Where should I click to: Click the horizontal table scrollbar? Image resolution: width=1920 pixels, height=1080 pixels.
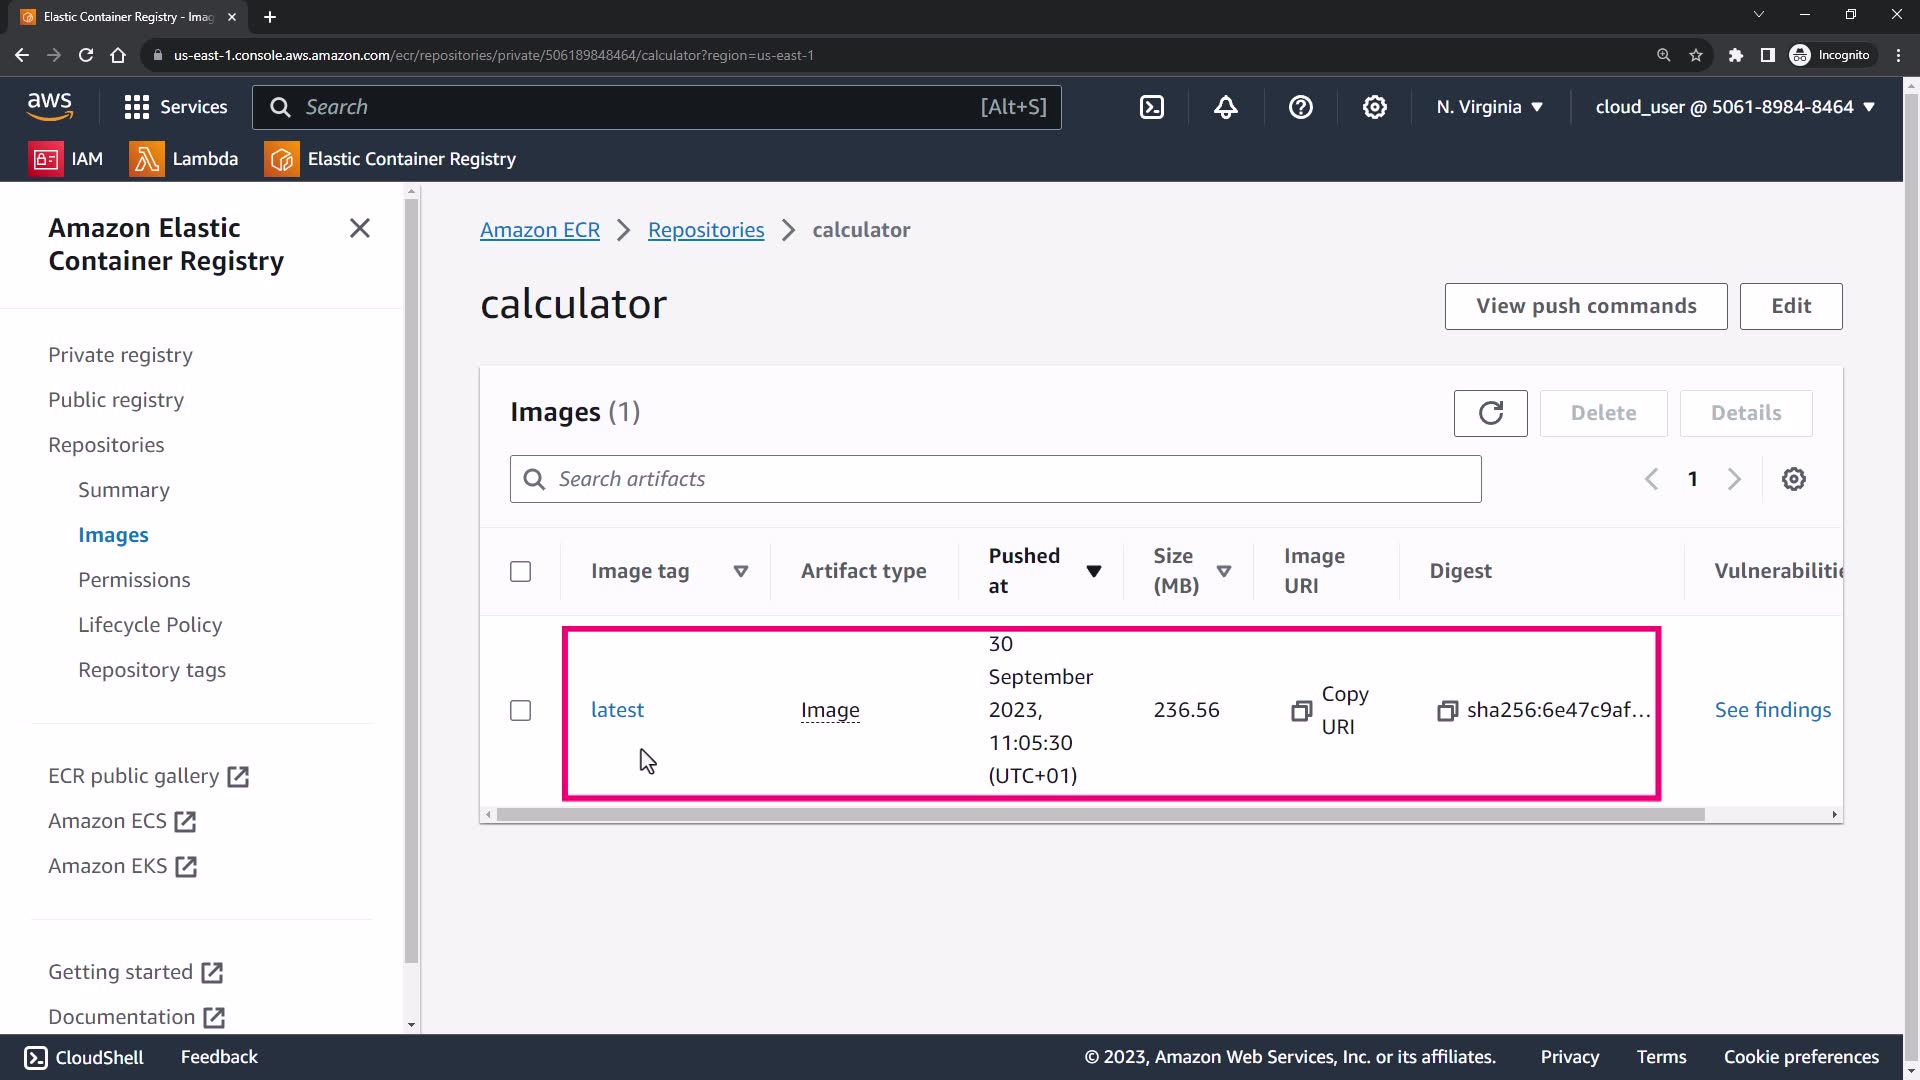point(1100,815)
